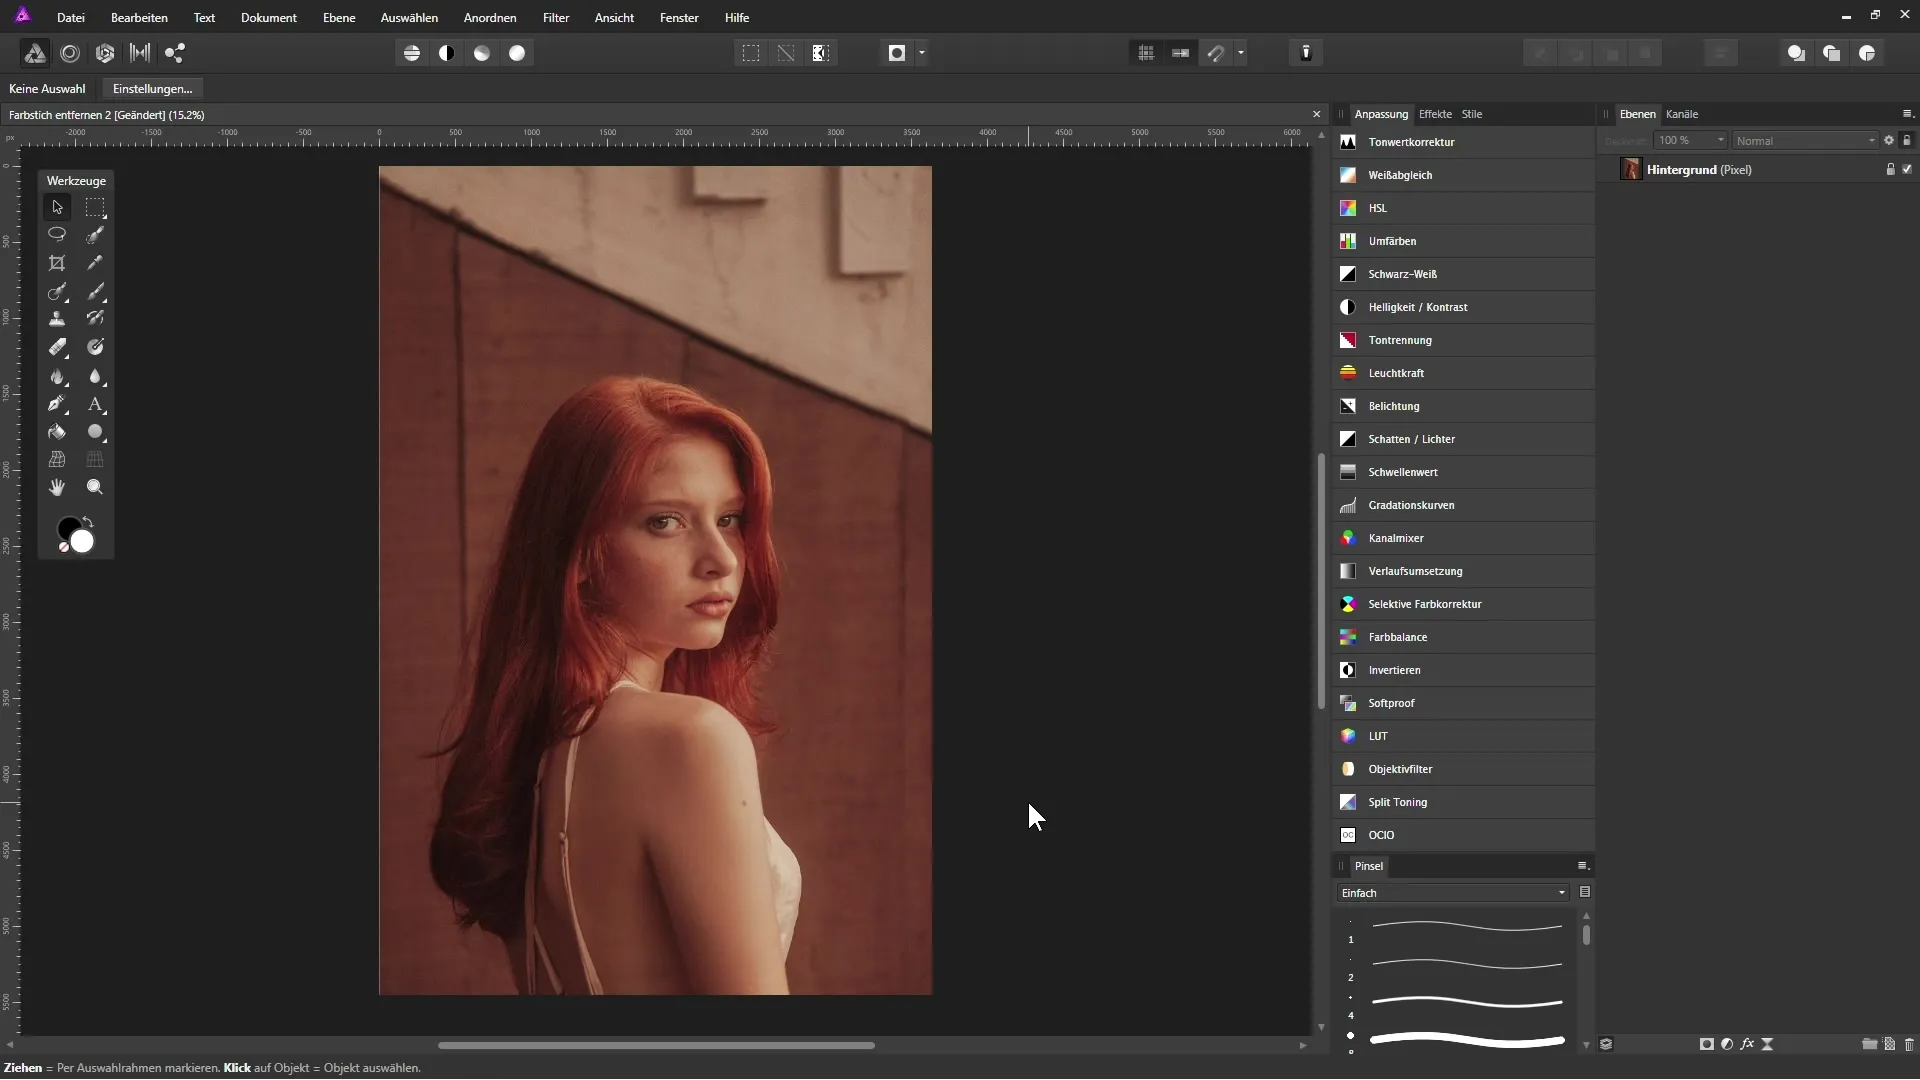Screen dimensions: 1920x1080
Task: Expand quick mask options dropdown arrow
Action: point(922,53)
